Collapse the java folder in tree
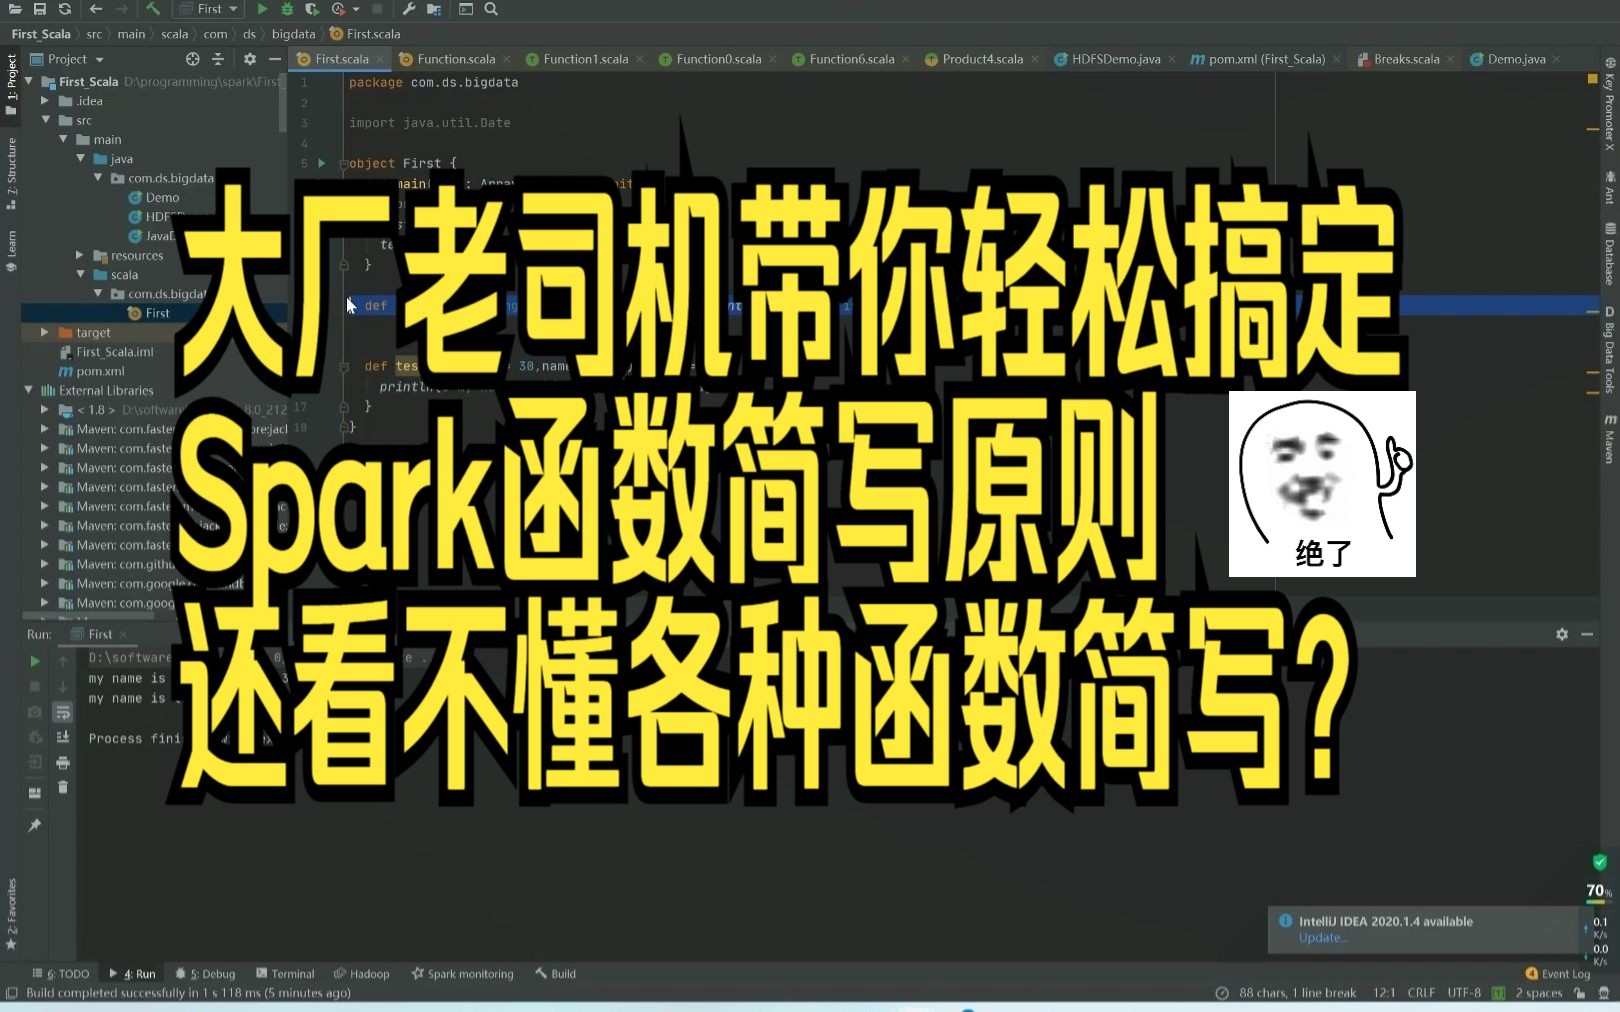The width and height of the screenshot is (1620, 1012). (81, 159)
